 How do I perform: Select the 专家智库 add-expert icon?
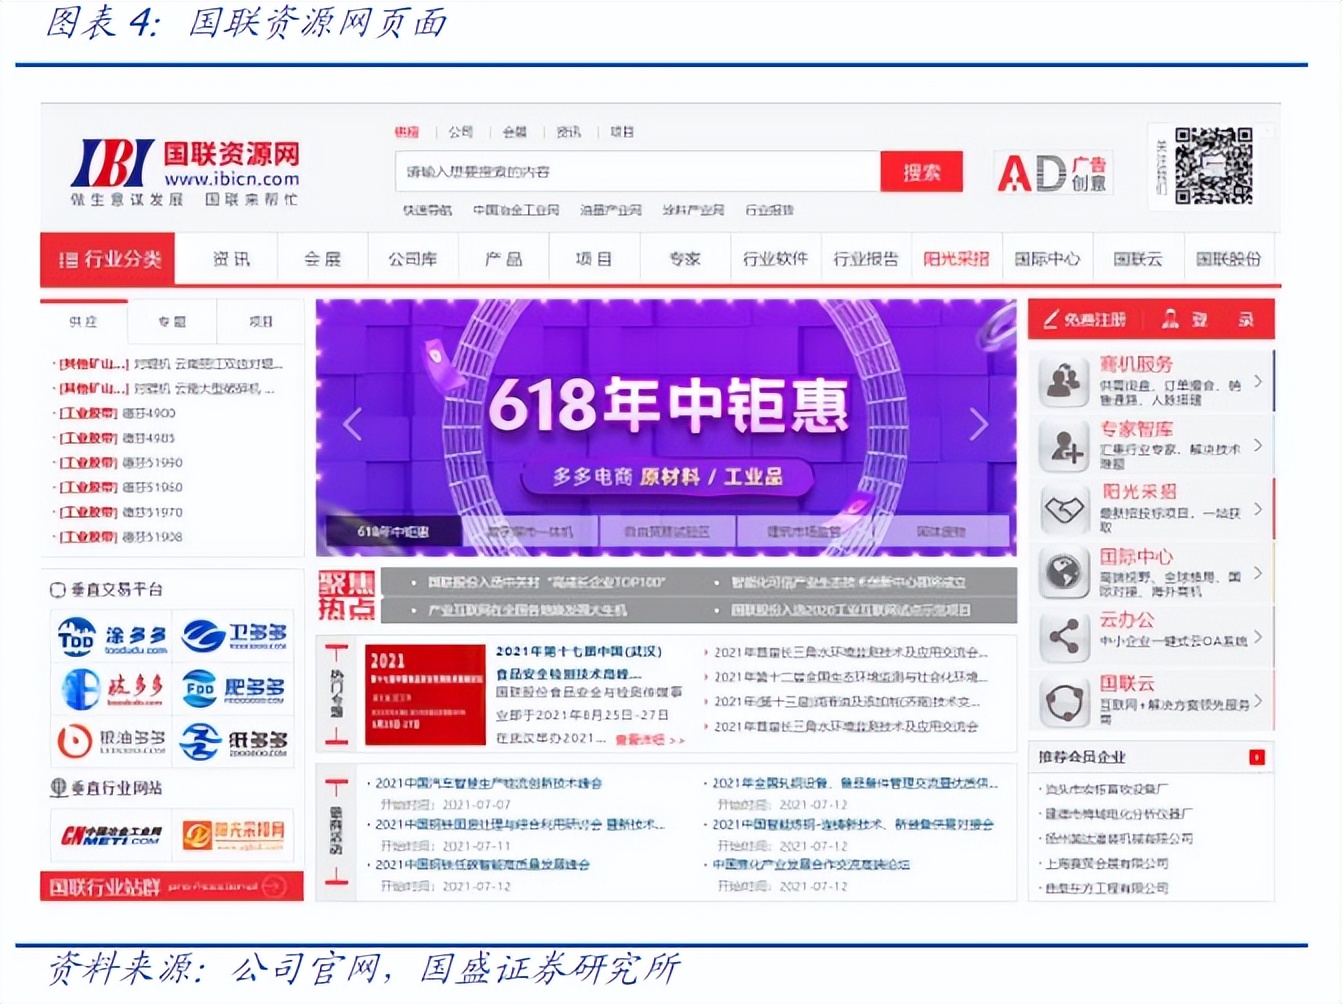click(x=1063, y=446)
